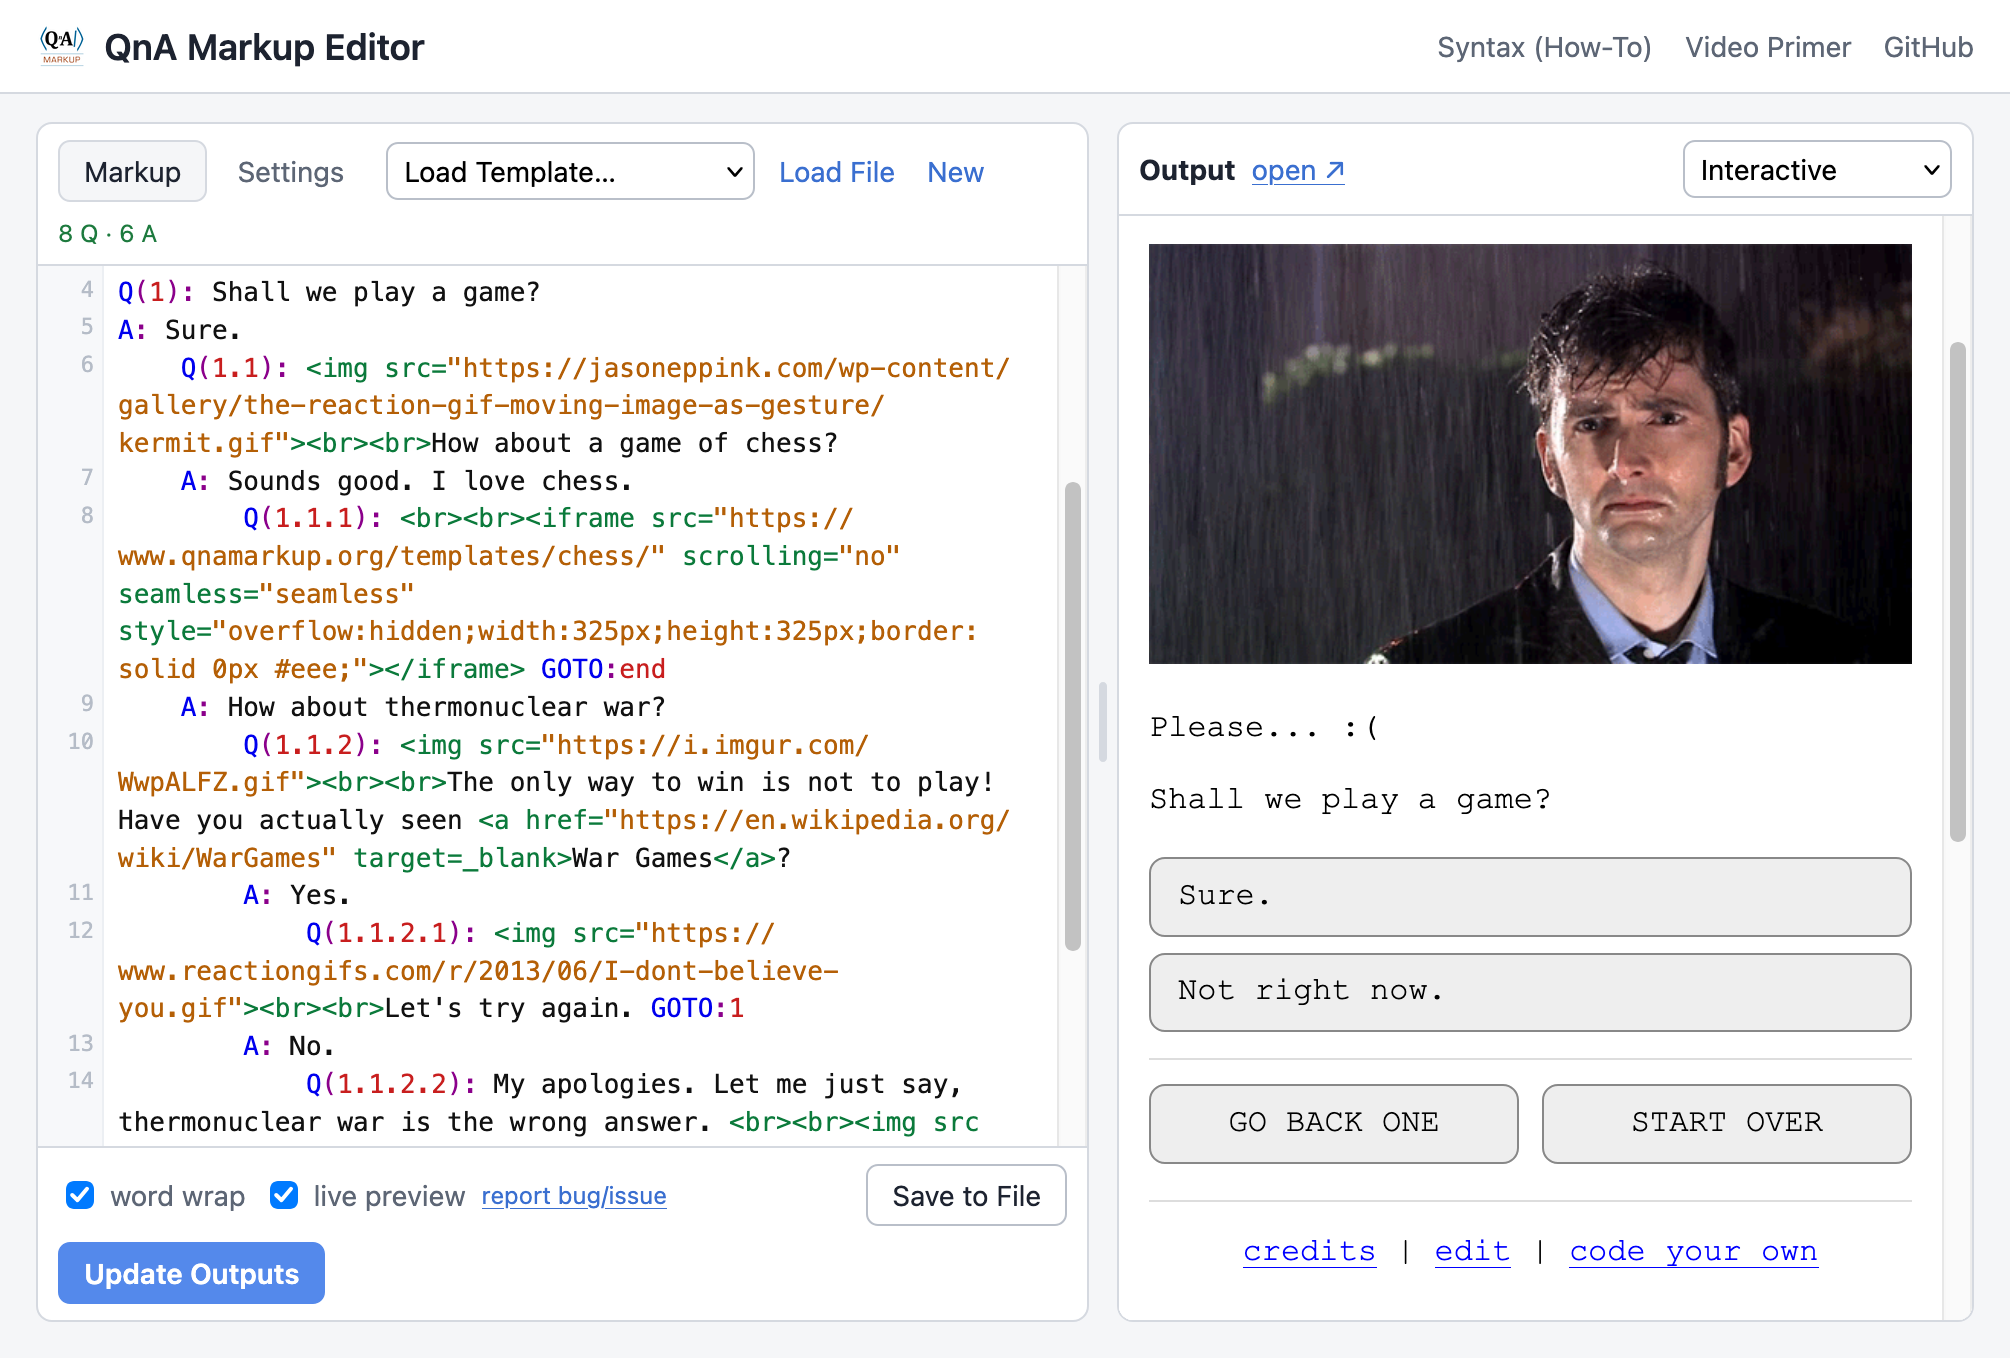2010x1358 pixels.
Task: Click the QnA Markup logo icon
Action: [x=61, y=46]
